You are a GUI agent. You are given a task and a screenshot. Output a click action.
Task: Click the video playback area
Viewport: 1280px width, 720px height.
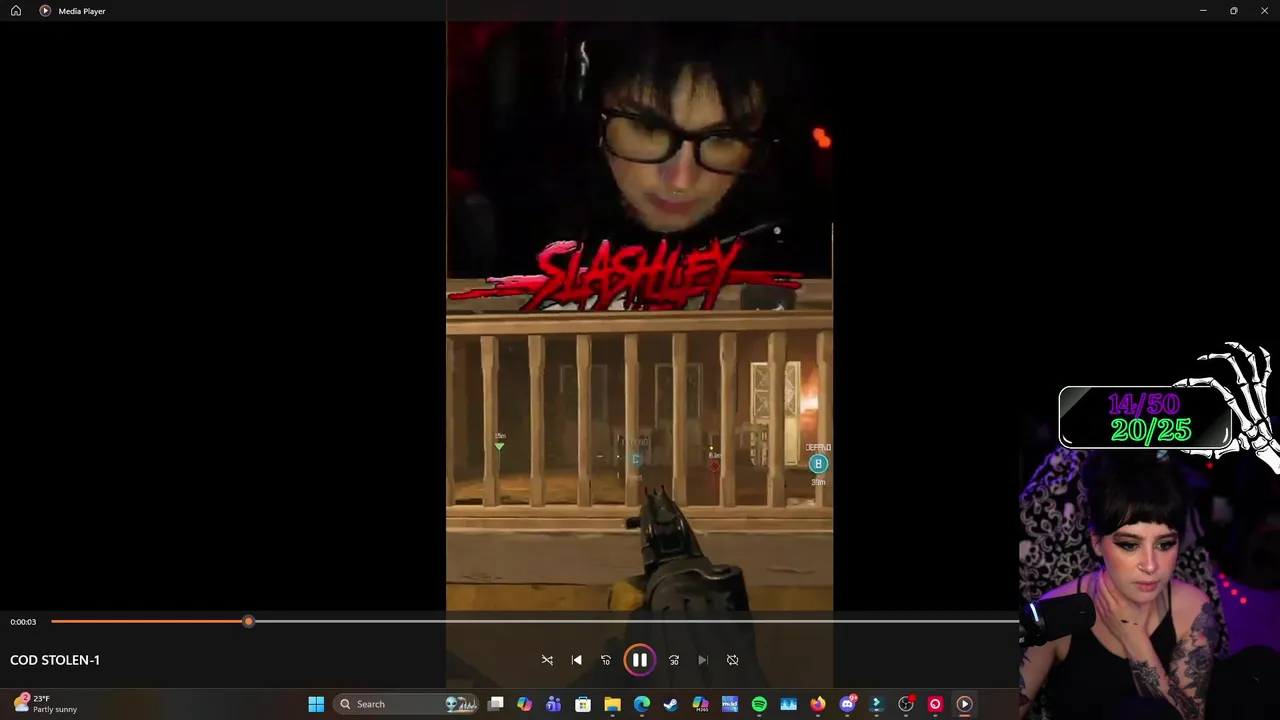click(x=639, y=316)
